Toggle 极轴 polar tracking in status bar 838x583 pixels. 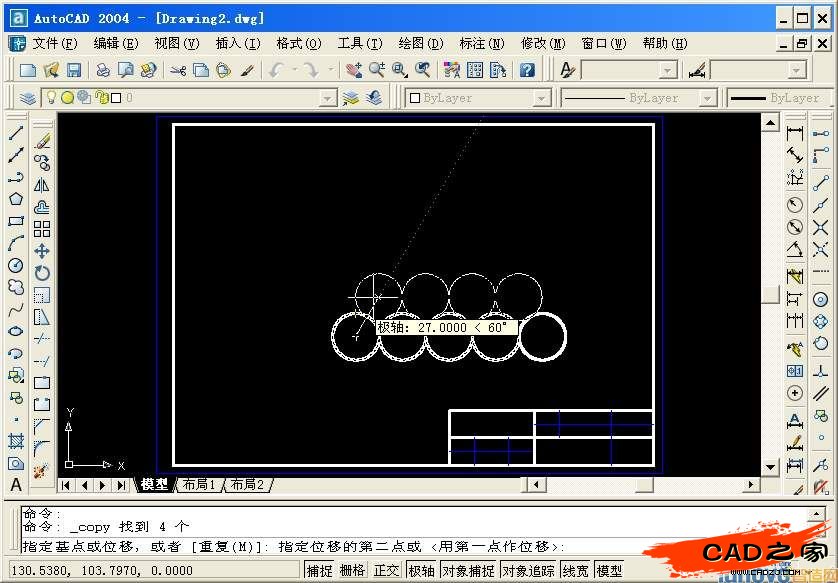tap(421, 571)
